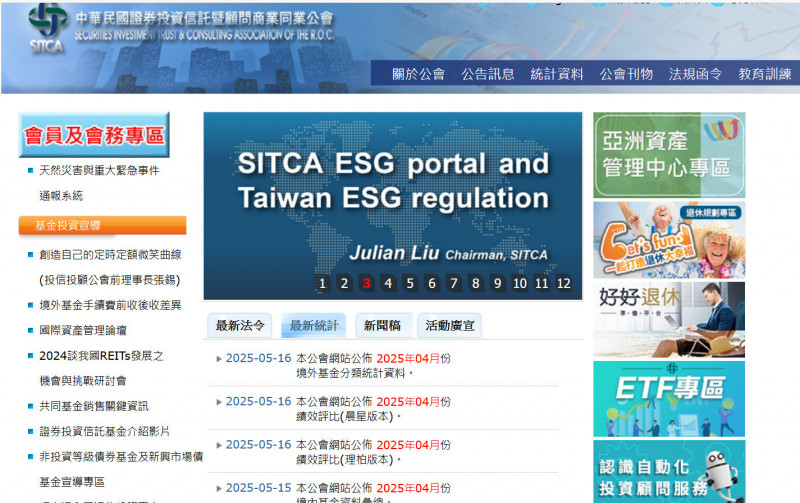This screenshot has width=800, height=503.
Task: Open 績效評比(晨星版本) news item
Action: [373, 409]
